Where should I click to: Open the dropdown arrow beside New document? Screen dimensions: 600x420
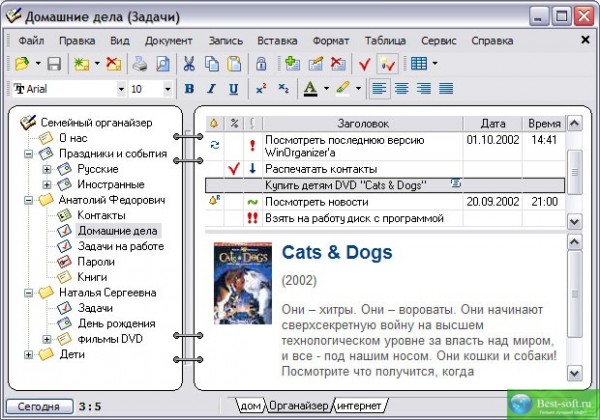(97, 63)
